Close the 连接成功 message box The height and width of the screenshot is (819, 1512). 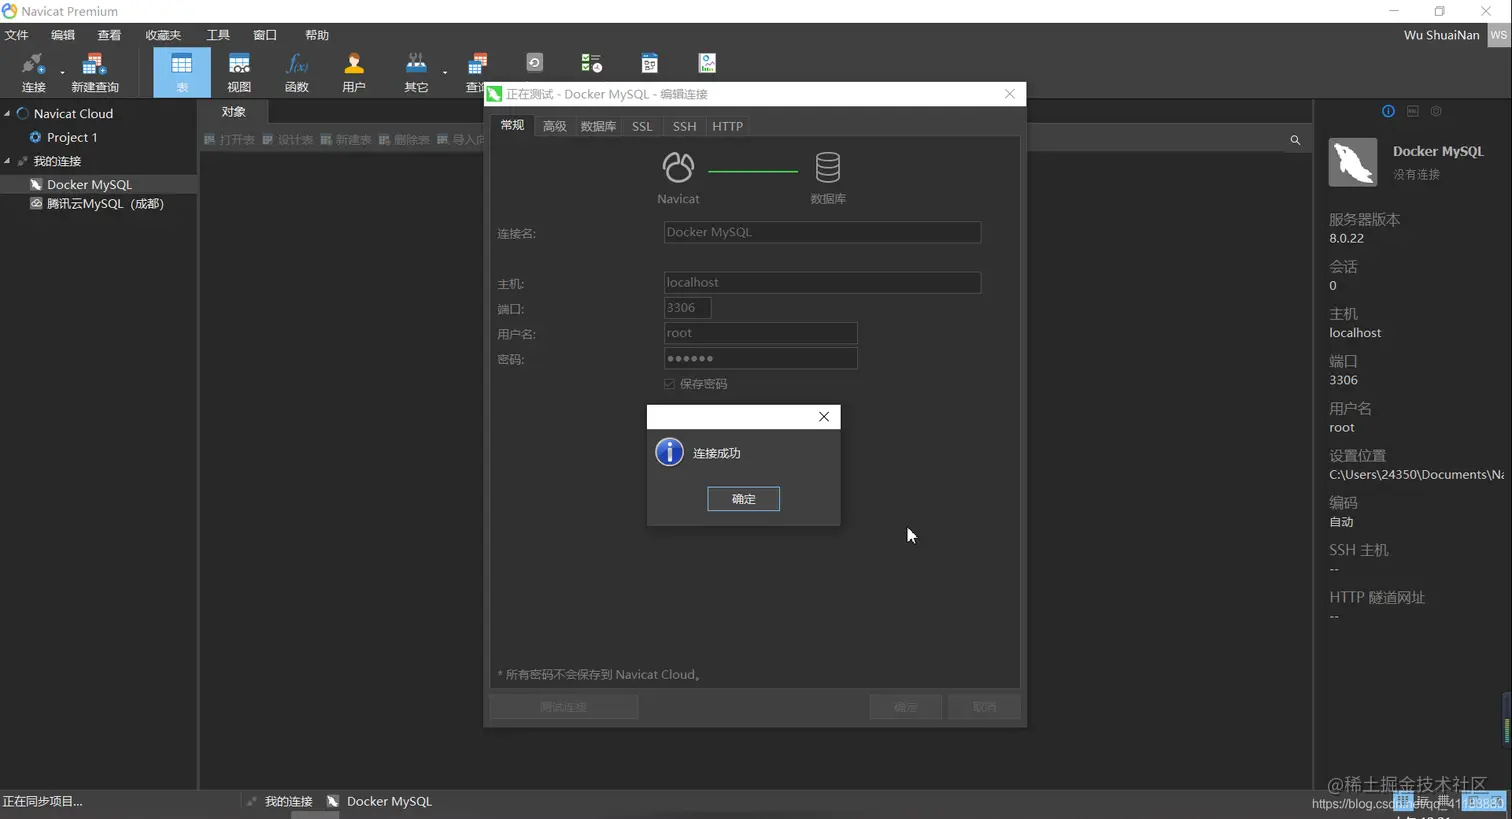[823, 417]
